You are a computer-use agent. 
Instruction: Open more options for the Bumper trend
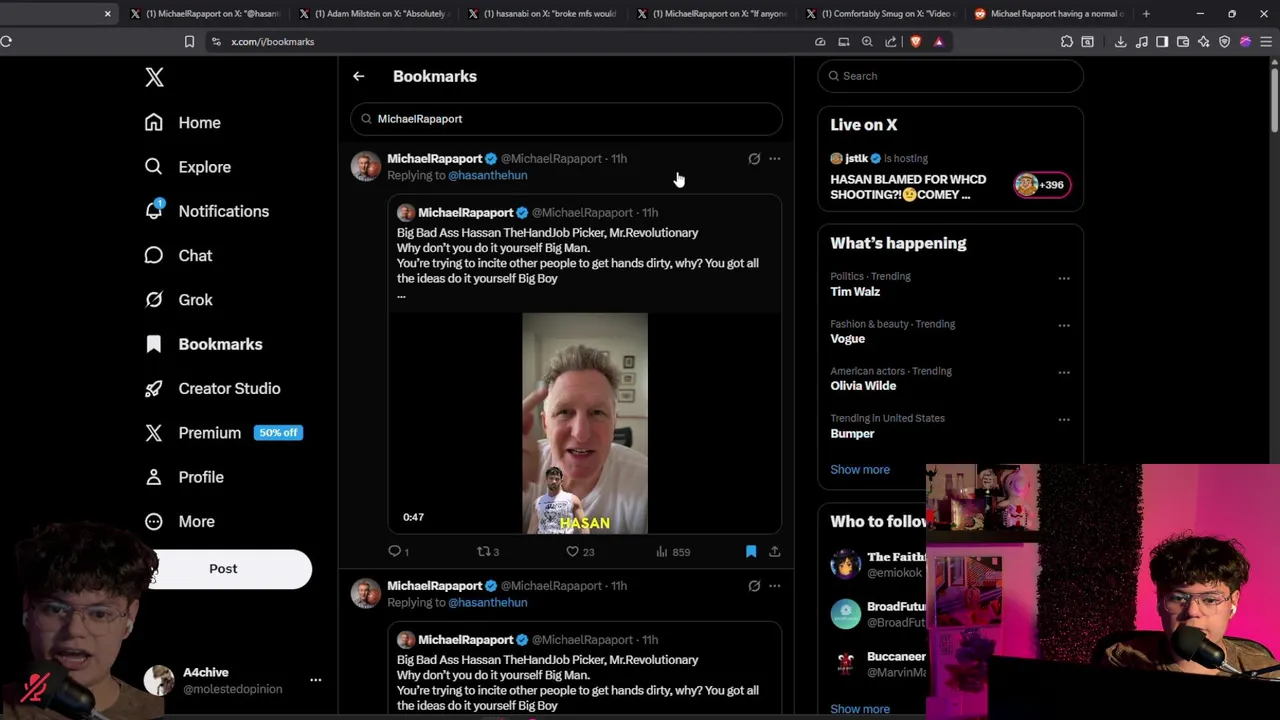click(x=1064, y=419)
